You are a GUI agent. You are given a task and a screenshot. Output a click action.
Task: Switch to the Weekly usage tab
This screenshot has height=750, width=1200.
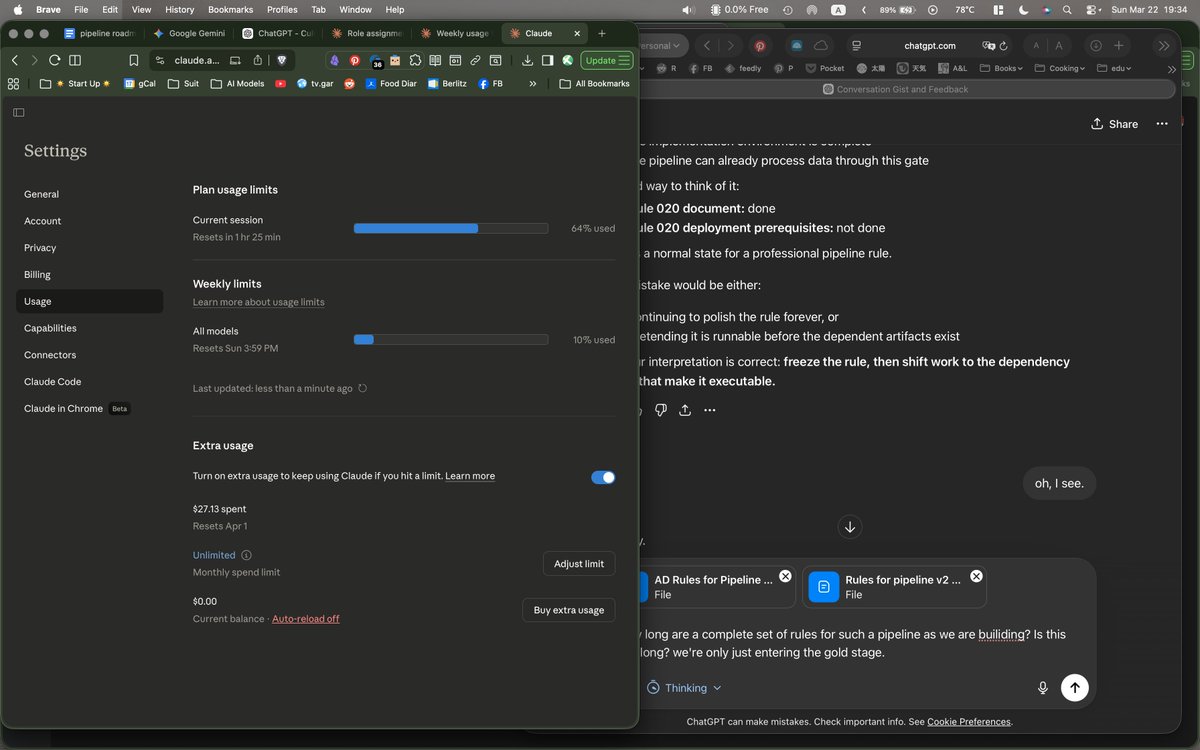455,33
